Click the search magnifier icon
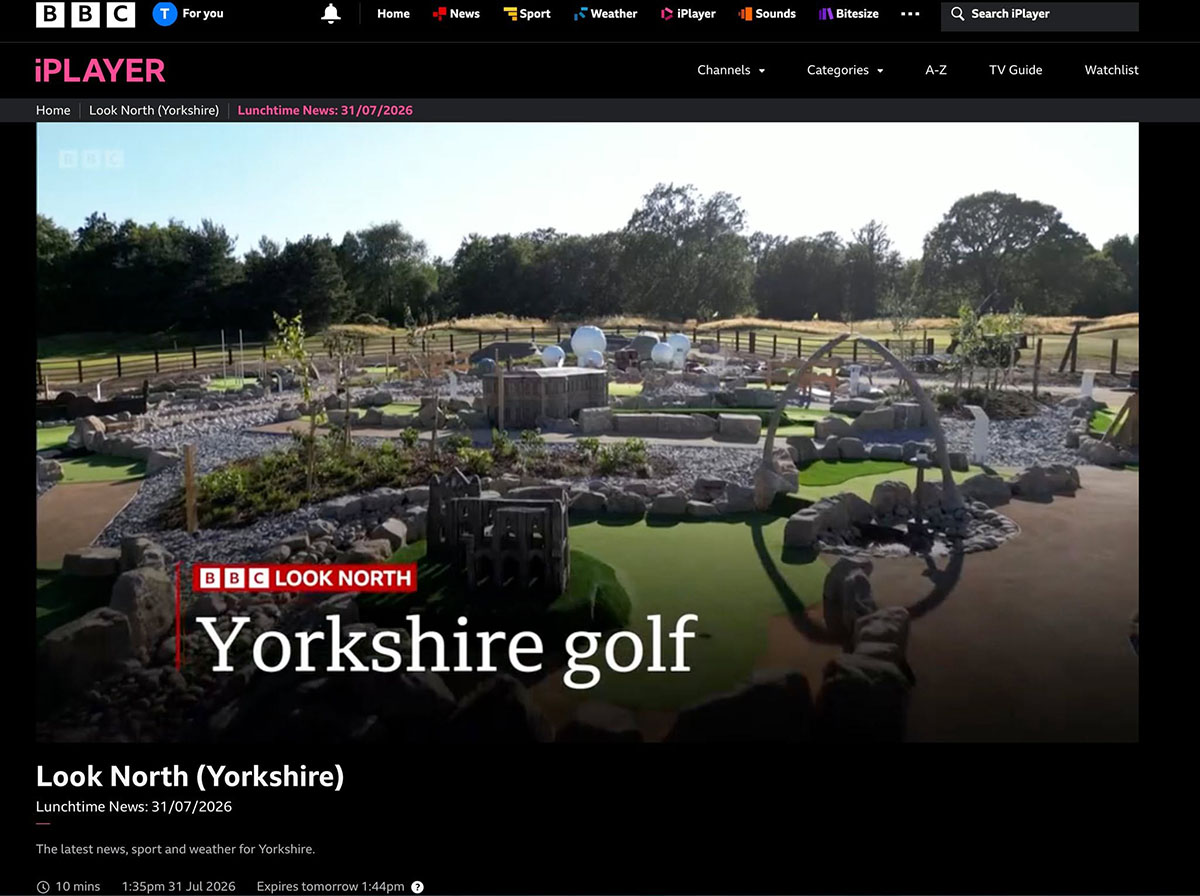 coord(957,14)
